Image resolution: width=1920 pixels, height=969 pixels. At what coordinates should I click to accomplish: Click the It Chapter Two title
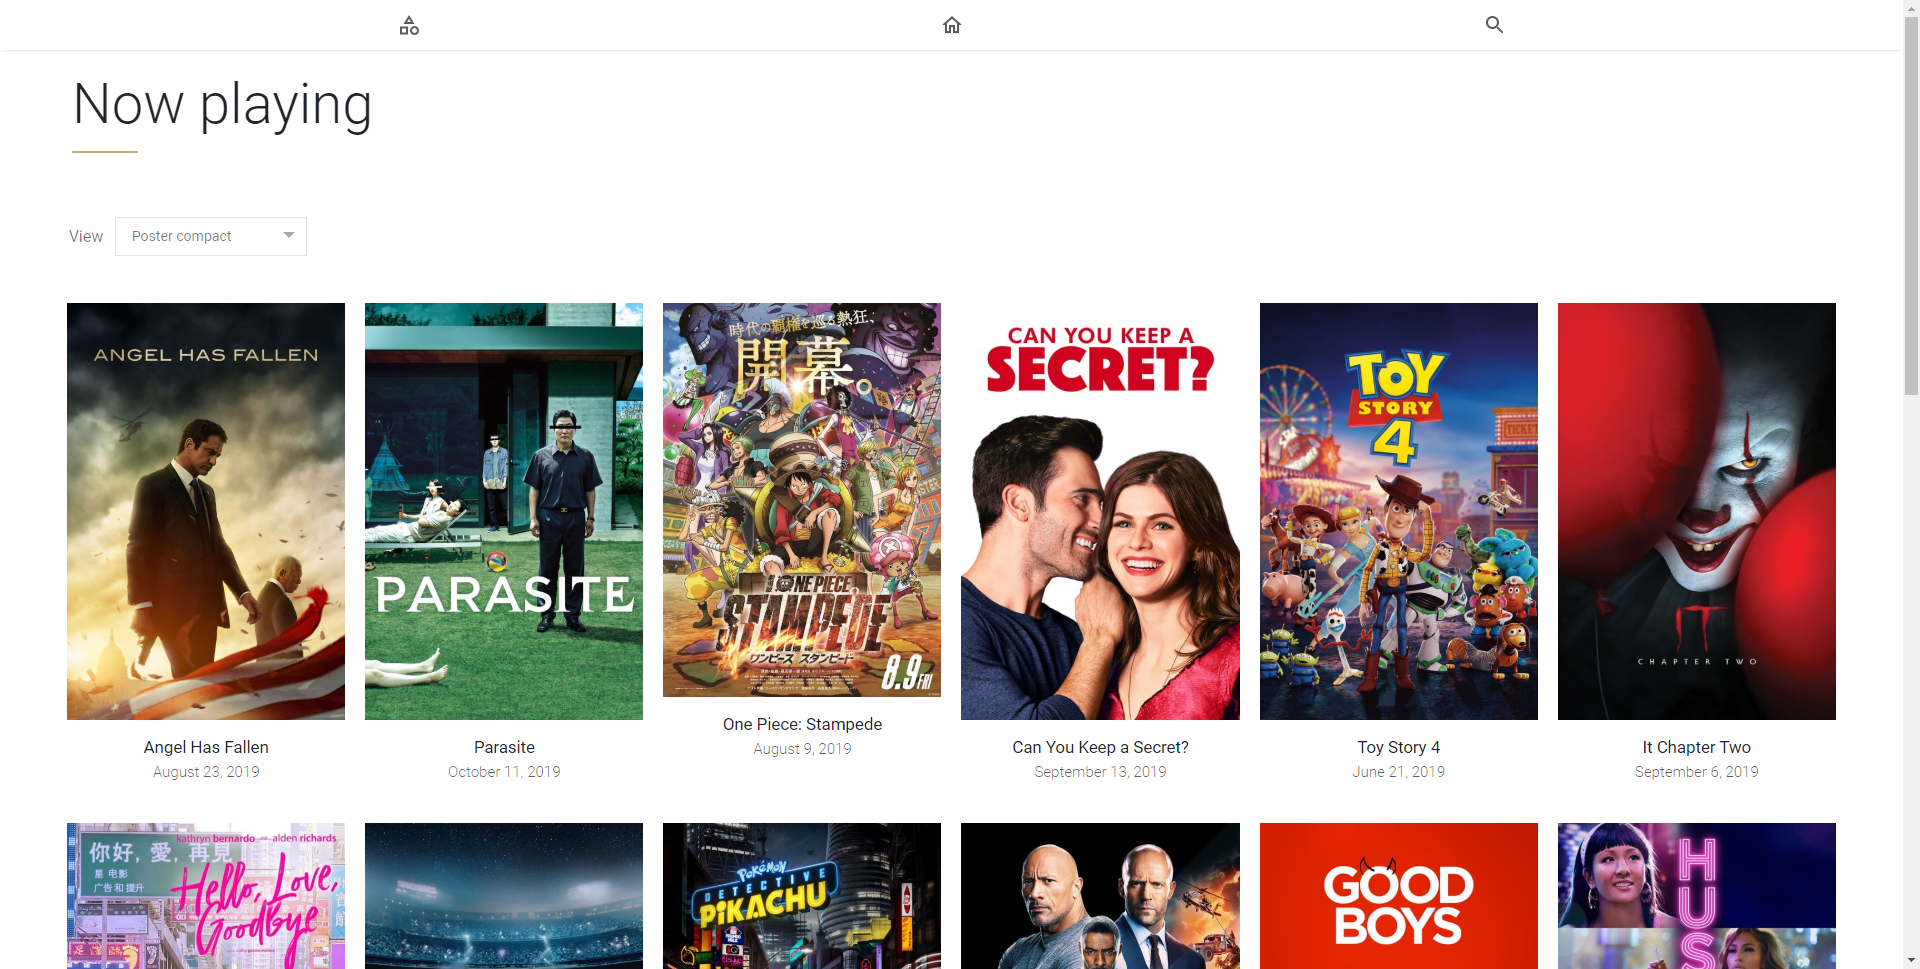1697,747
